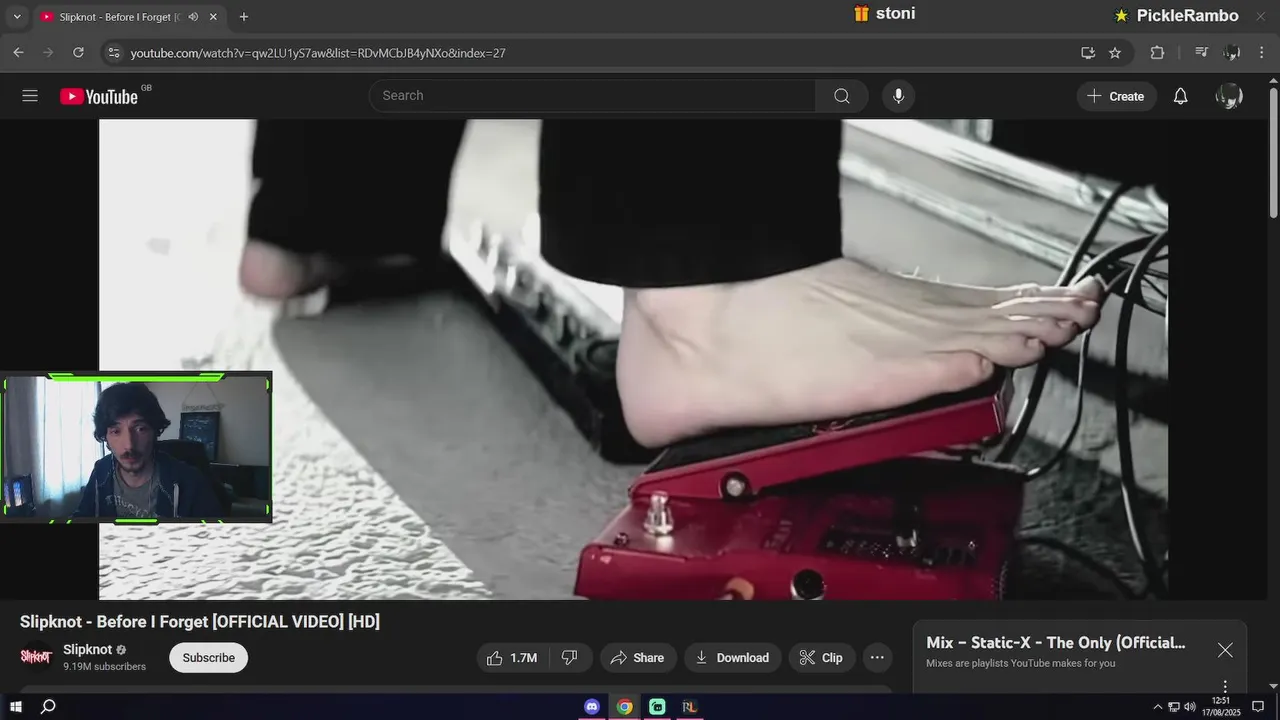The width and height of the screenshot is (1280, 720).
Task: Start voice search with microphone icon
Action: pos(898,96)
